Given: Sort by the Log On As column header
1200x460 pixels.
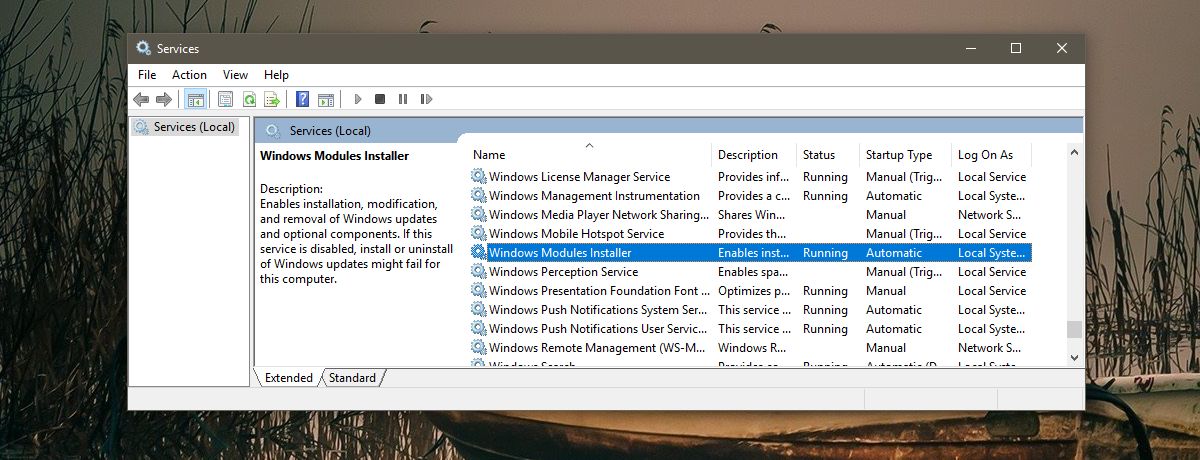Looking at the screenshot, I should pyautogui.click(x=991, y=155).
